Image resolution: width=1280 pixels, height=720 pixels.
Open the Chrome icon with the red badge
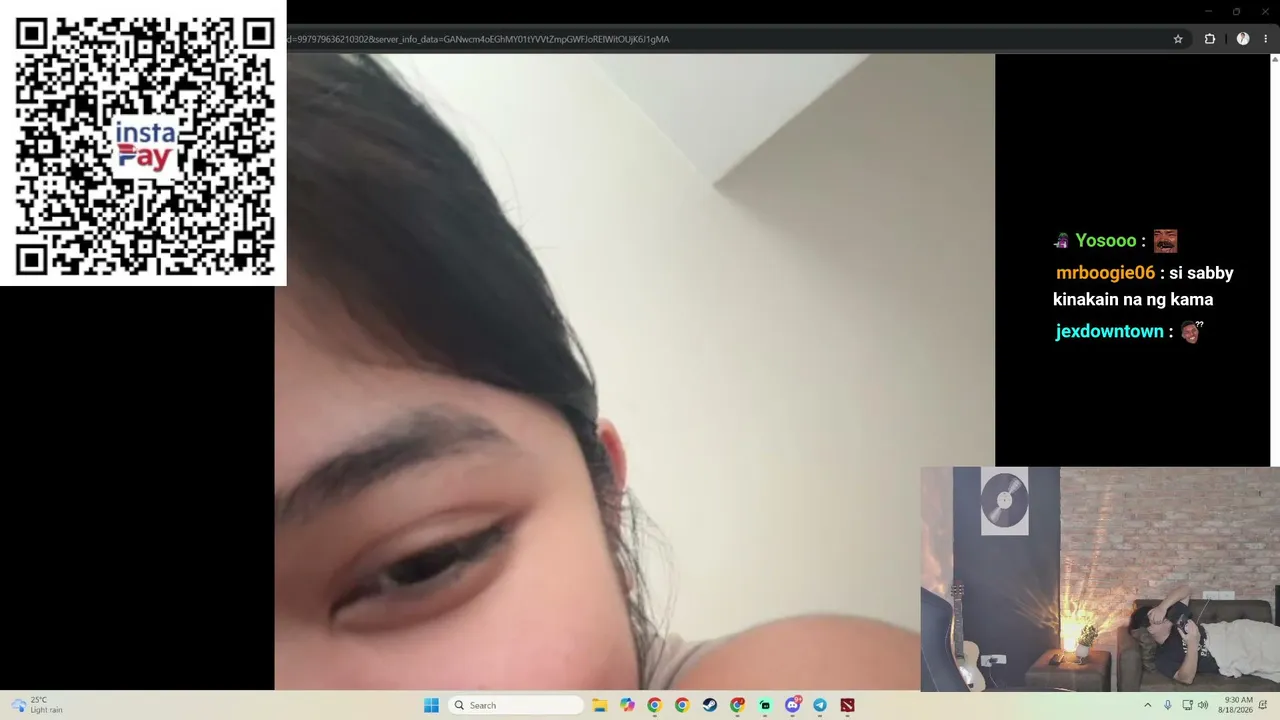pos(737,705)
